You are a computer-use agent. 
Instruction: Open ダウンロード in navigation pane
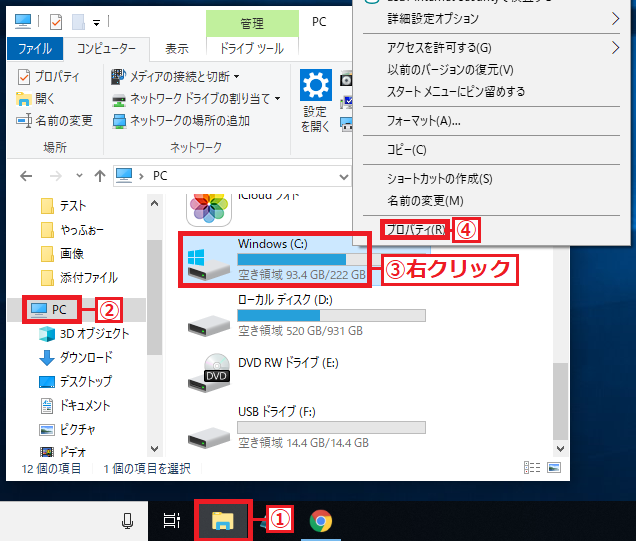click(76, 357)
